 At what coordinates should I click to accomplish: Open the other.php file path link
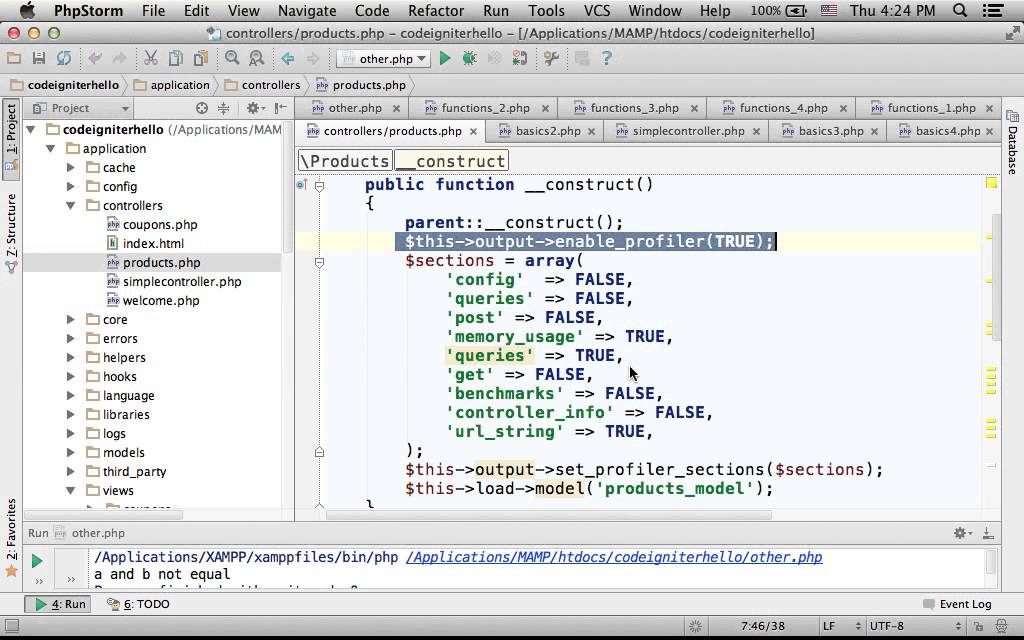tap(614, 557)
